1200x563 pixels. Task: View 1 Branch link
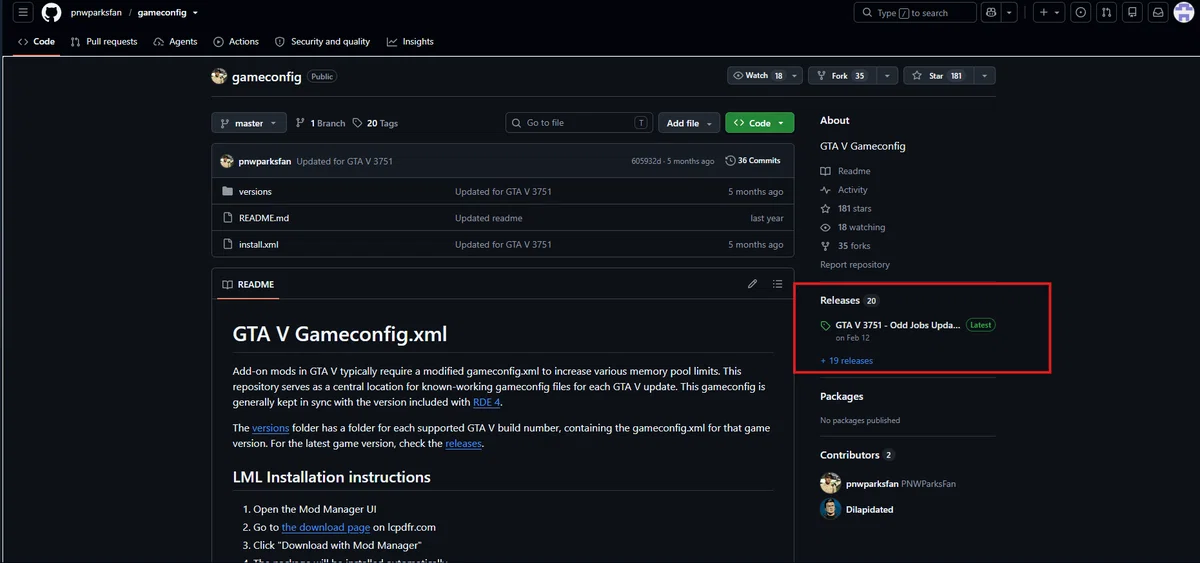pos(320,123)
